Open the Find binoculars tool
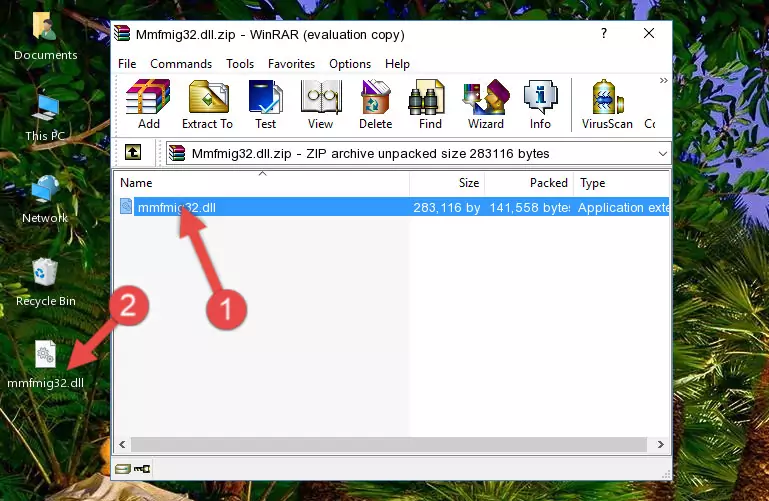 tap(430, 104)
